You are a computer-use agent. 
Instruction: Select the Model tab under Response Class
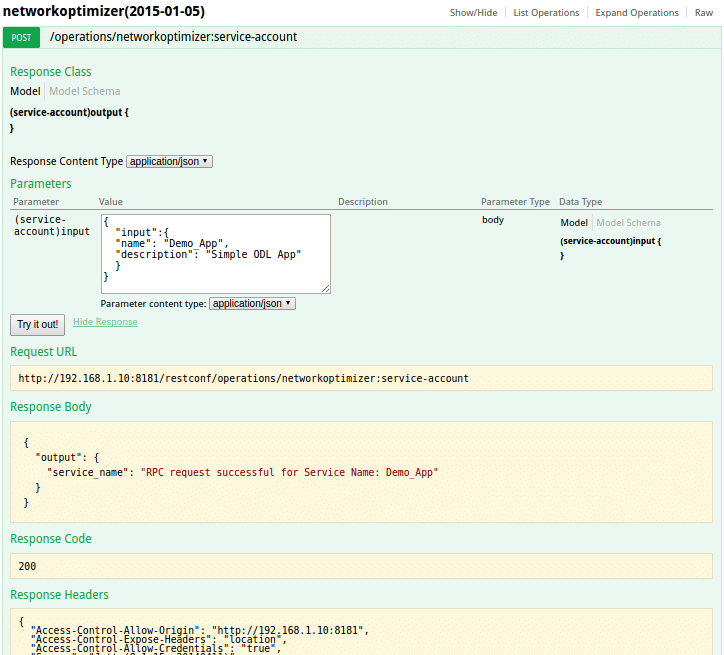tap(25, 91)
